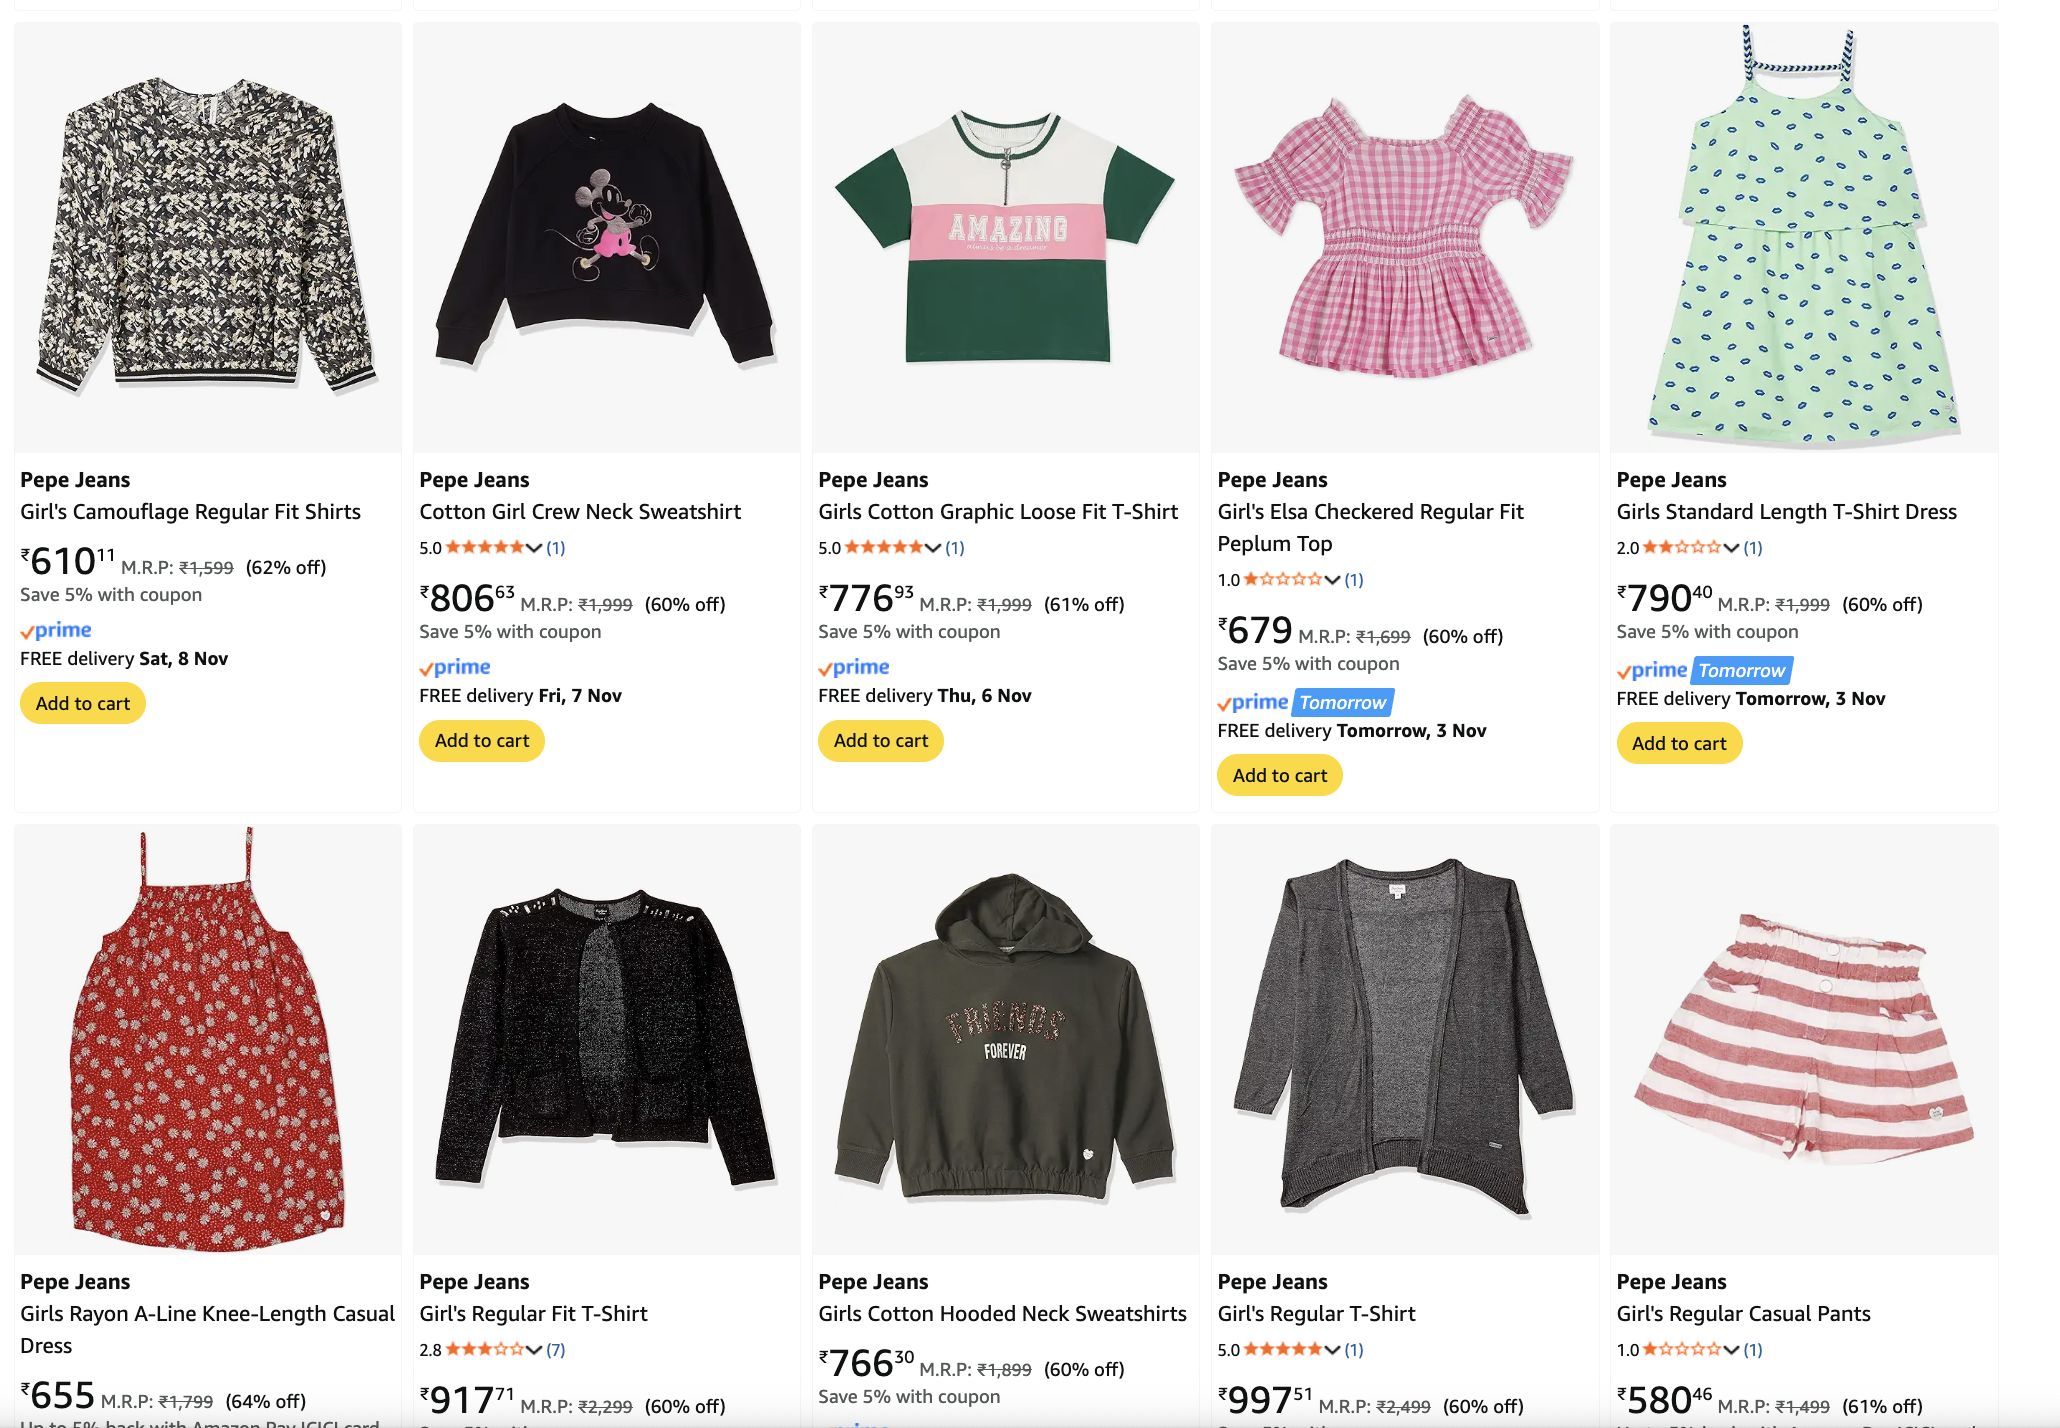Open the green lip-print T-Shirt Dress image
Viewport: 2060px width, 1428px height.
1804,238
